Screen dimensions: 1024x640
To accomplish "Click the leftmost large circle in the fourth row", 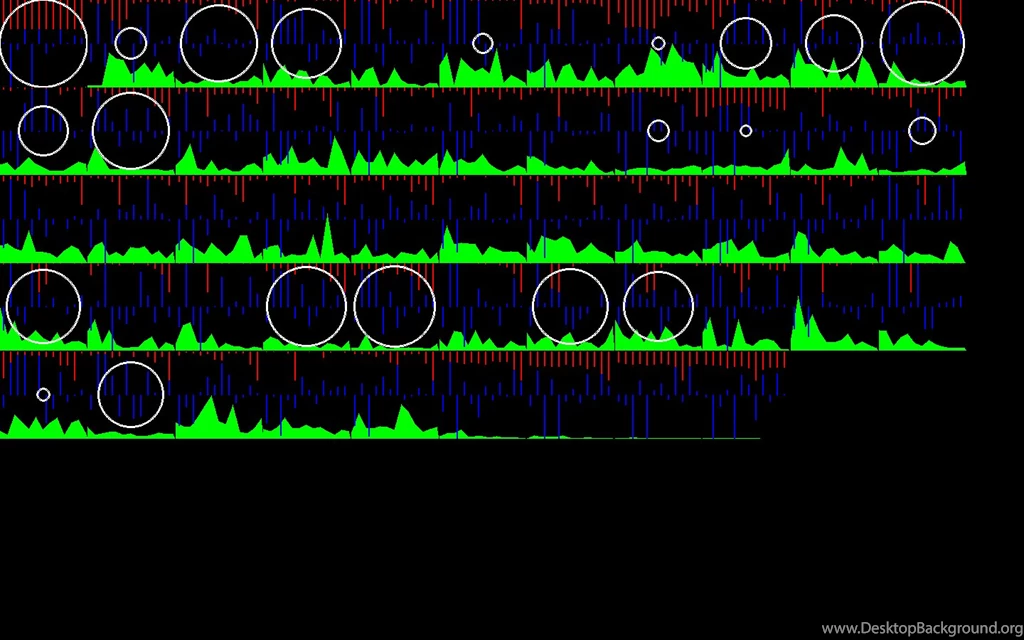I will 43,306.
